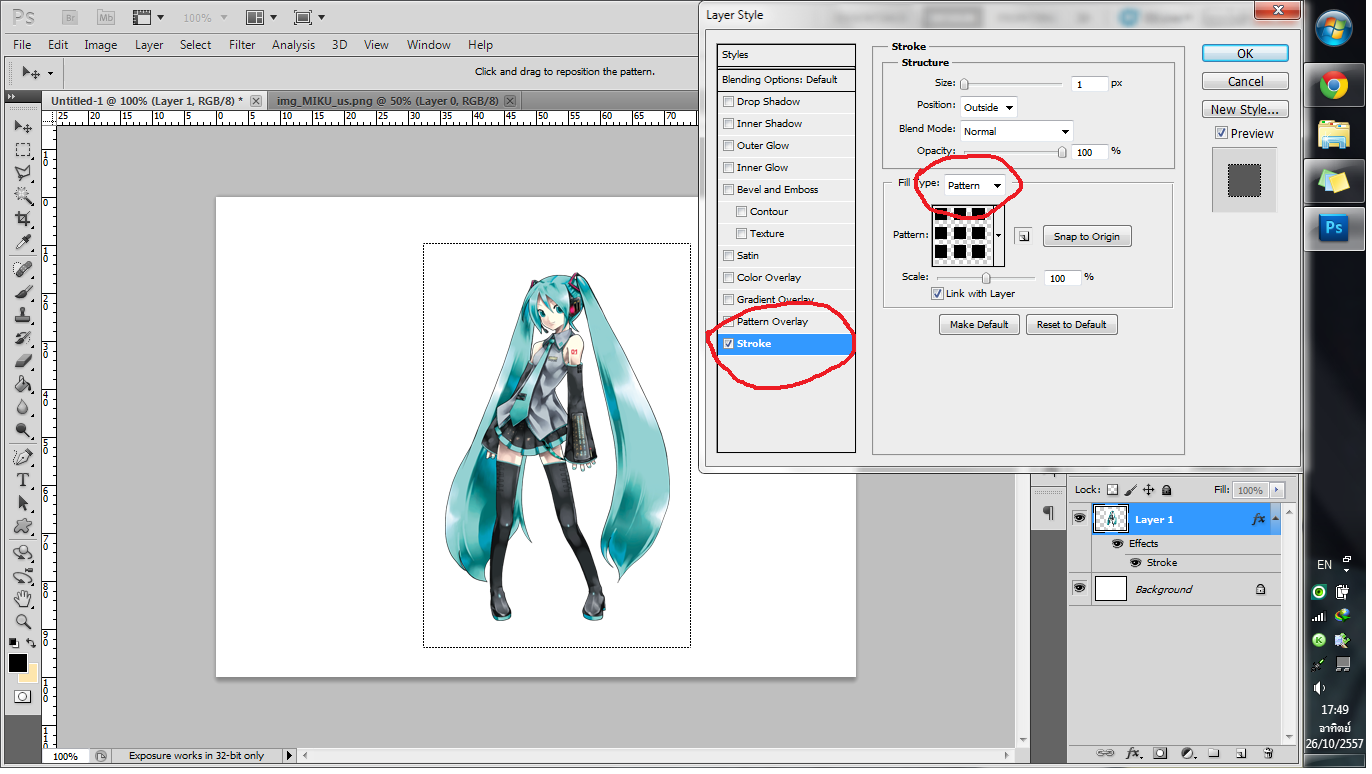The height and width of the screenshot is (774, 1372).
Task: Hide the Background layer eye icon
Action: [1079, 588]
